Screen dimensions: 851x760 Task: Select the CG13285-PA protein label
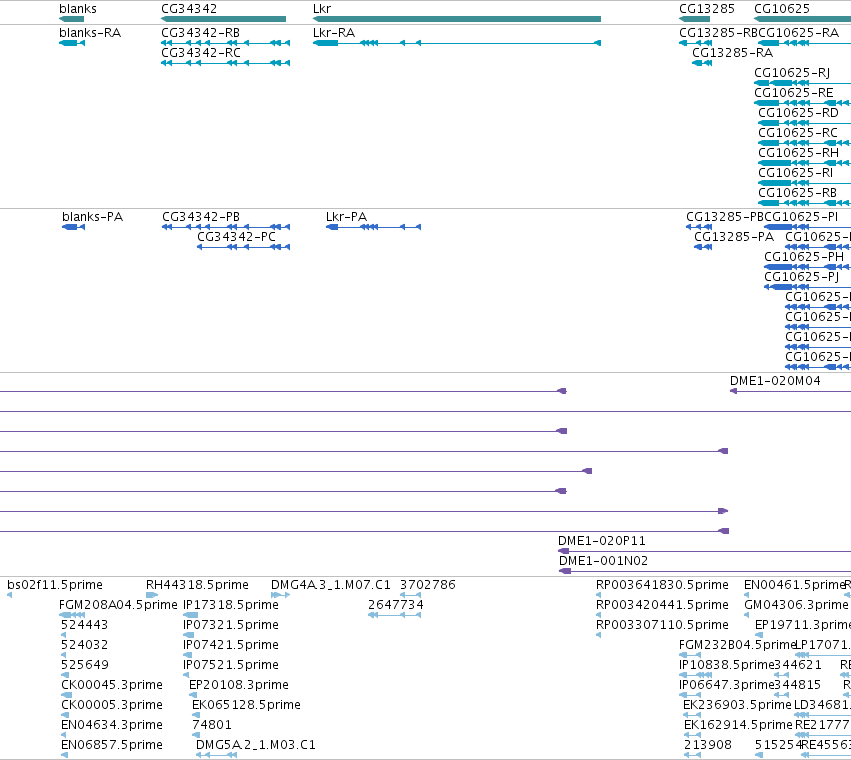(734, 237)
